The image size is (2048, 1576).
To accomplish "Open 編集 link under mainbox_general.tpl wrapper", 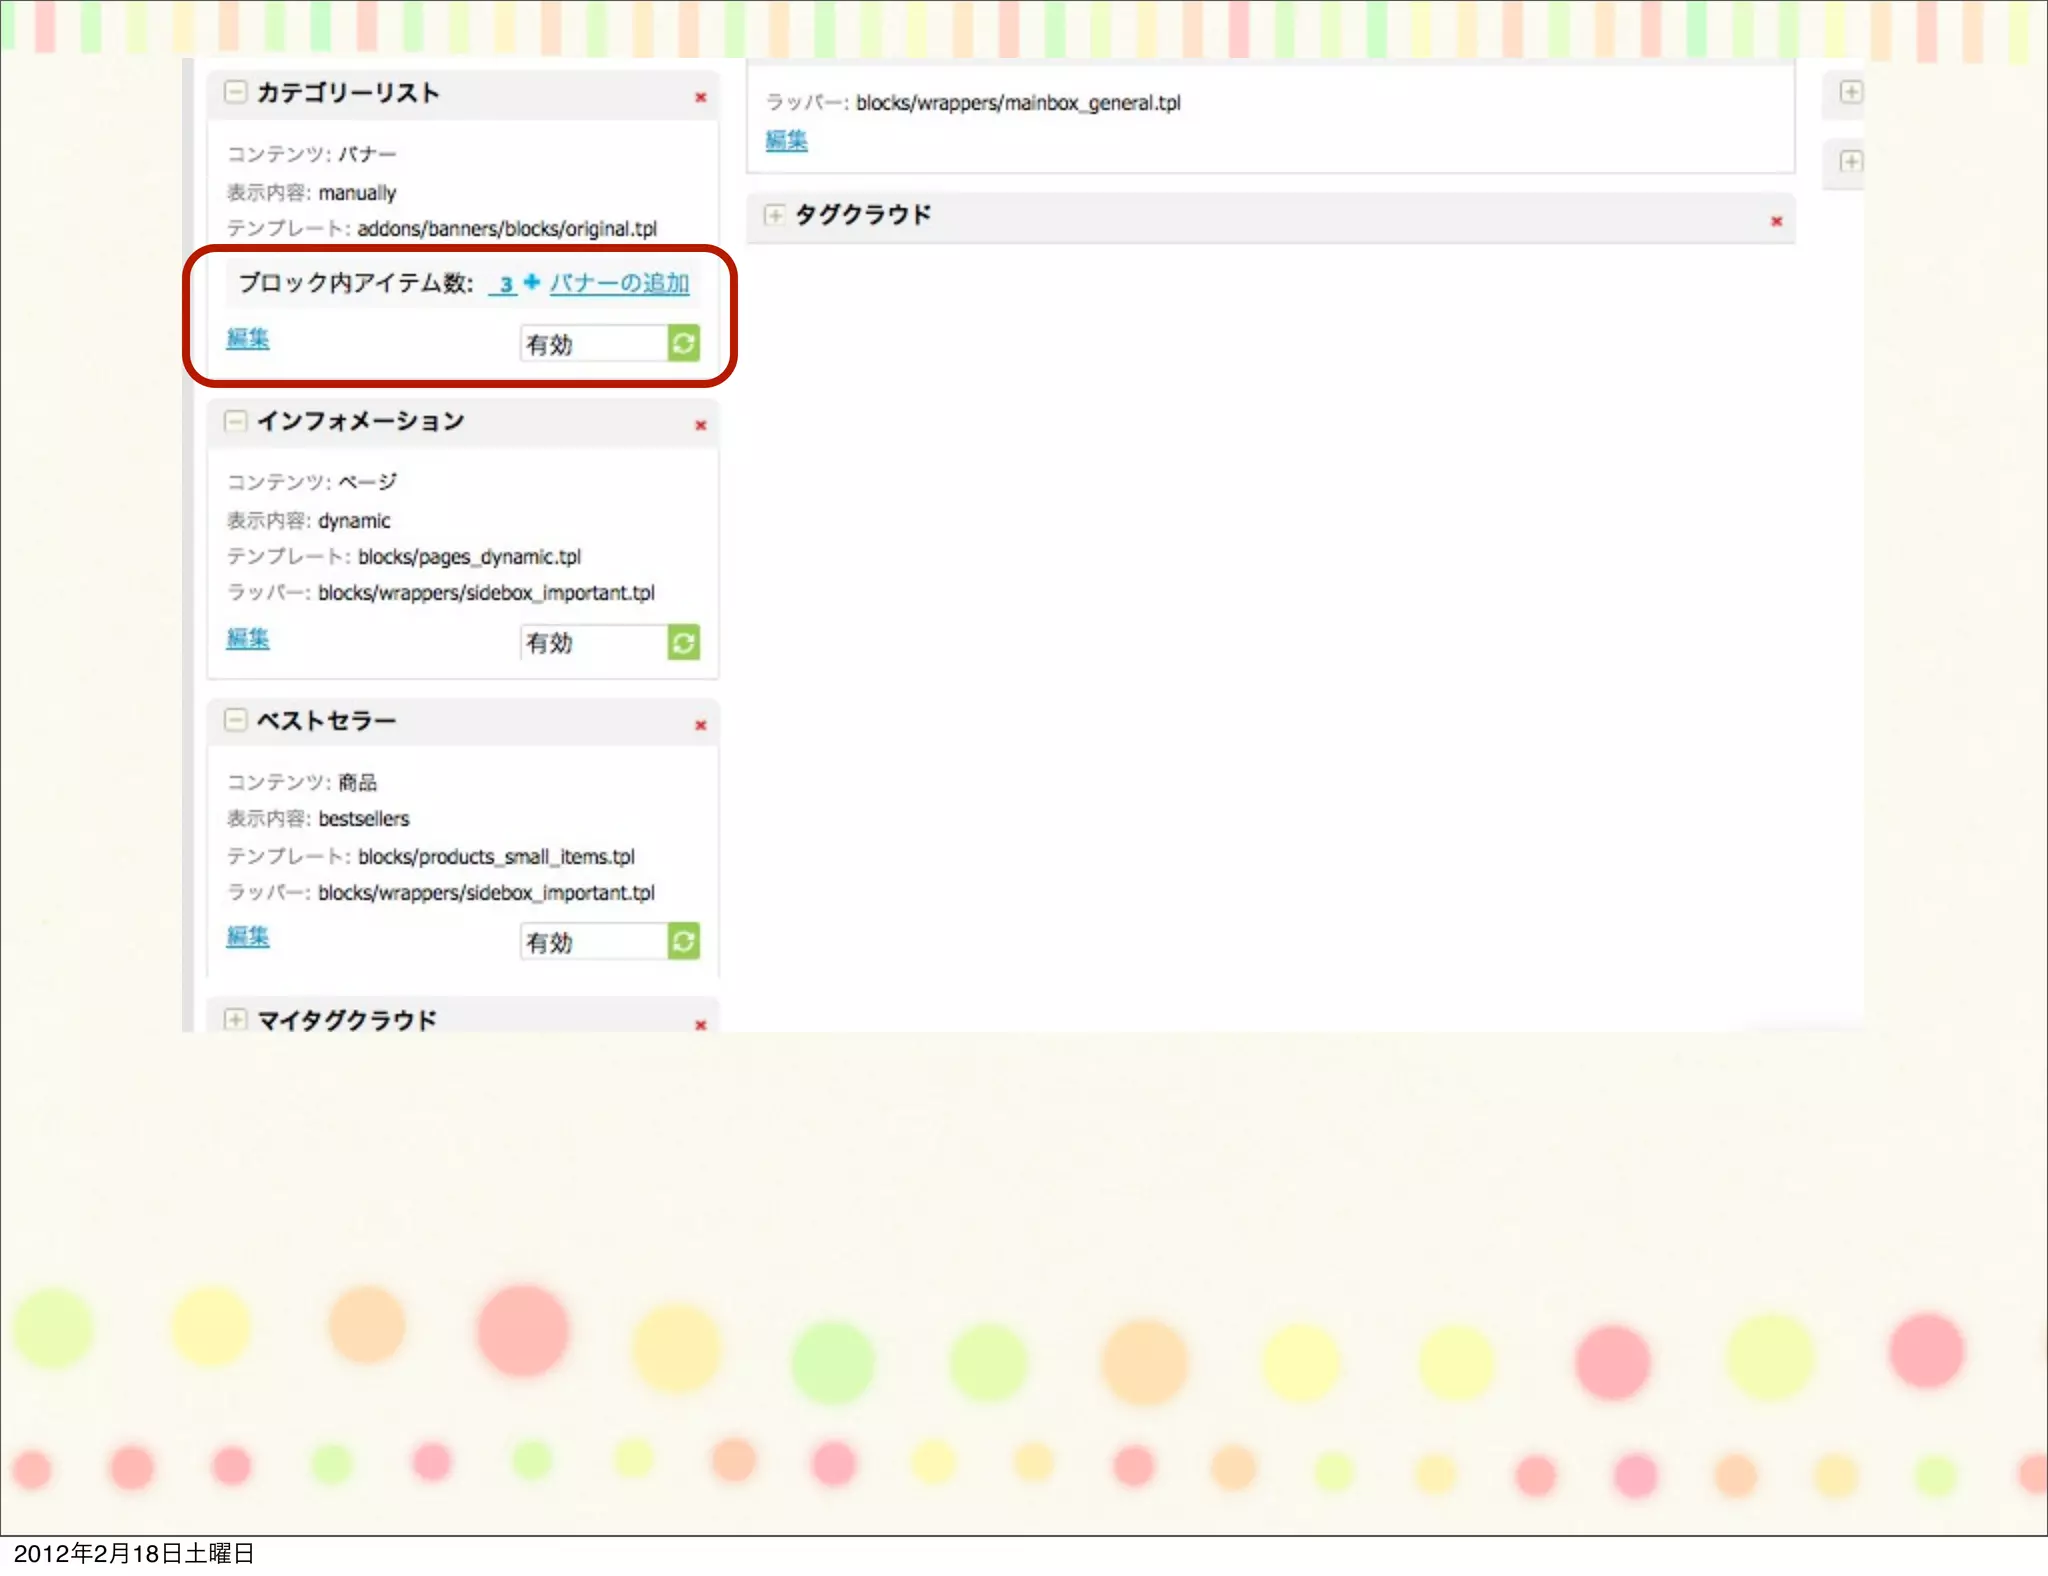I will click(787, 141).
